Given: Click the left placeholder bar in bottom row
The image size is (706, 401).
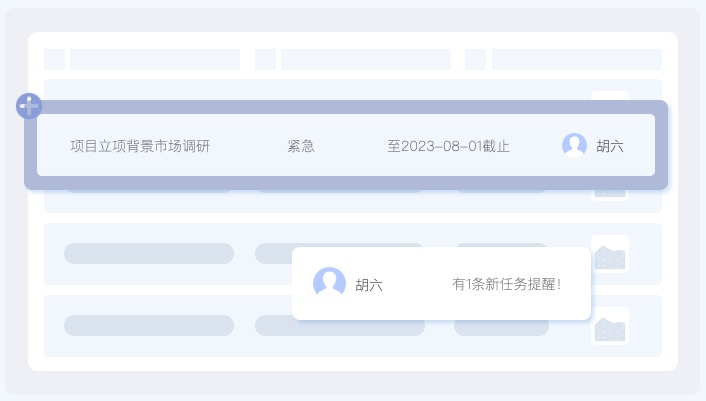Looking at the screenshot, I should [149, 326].
